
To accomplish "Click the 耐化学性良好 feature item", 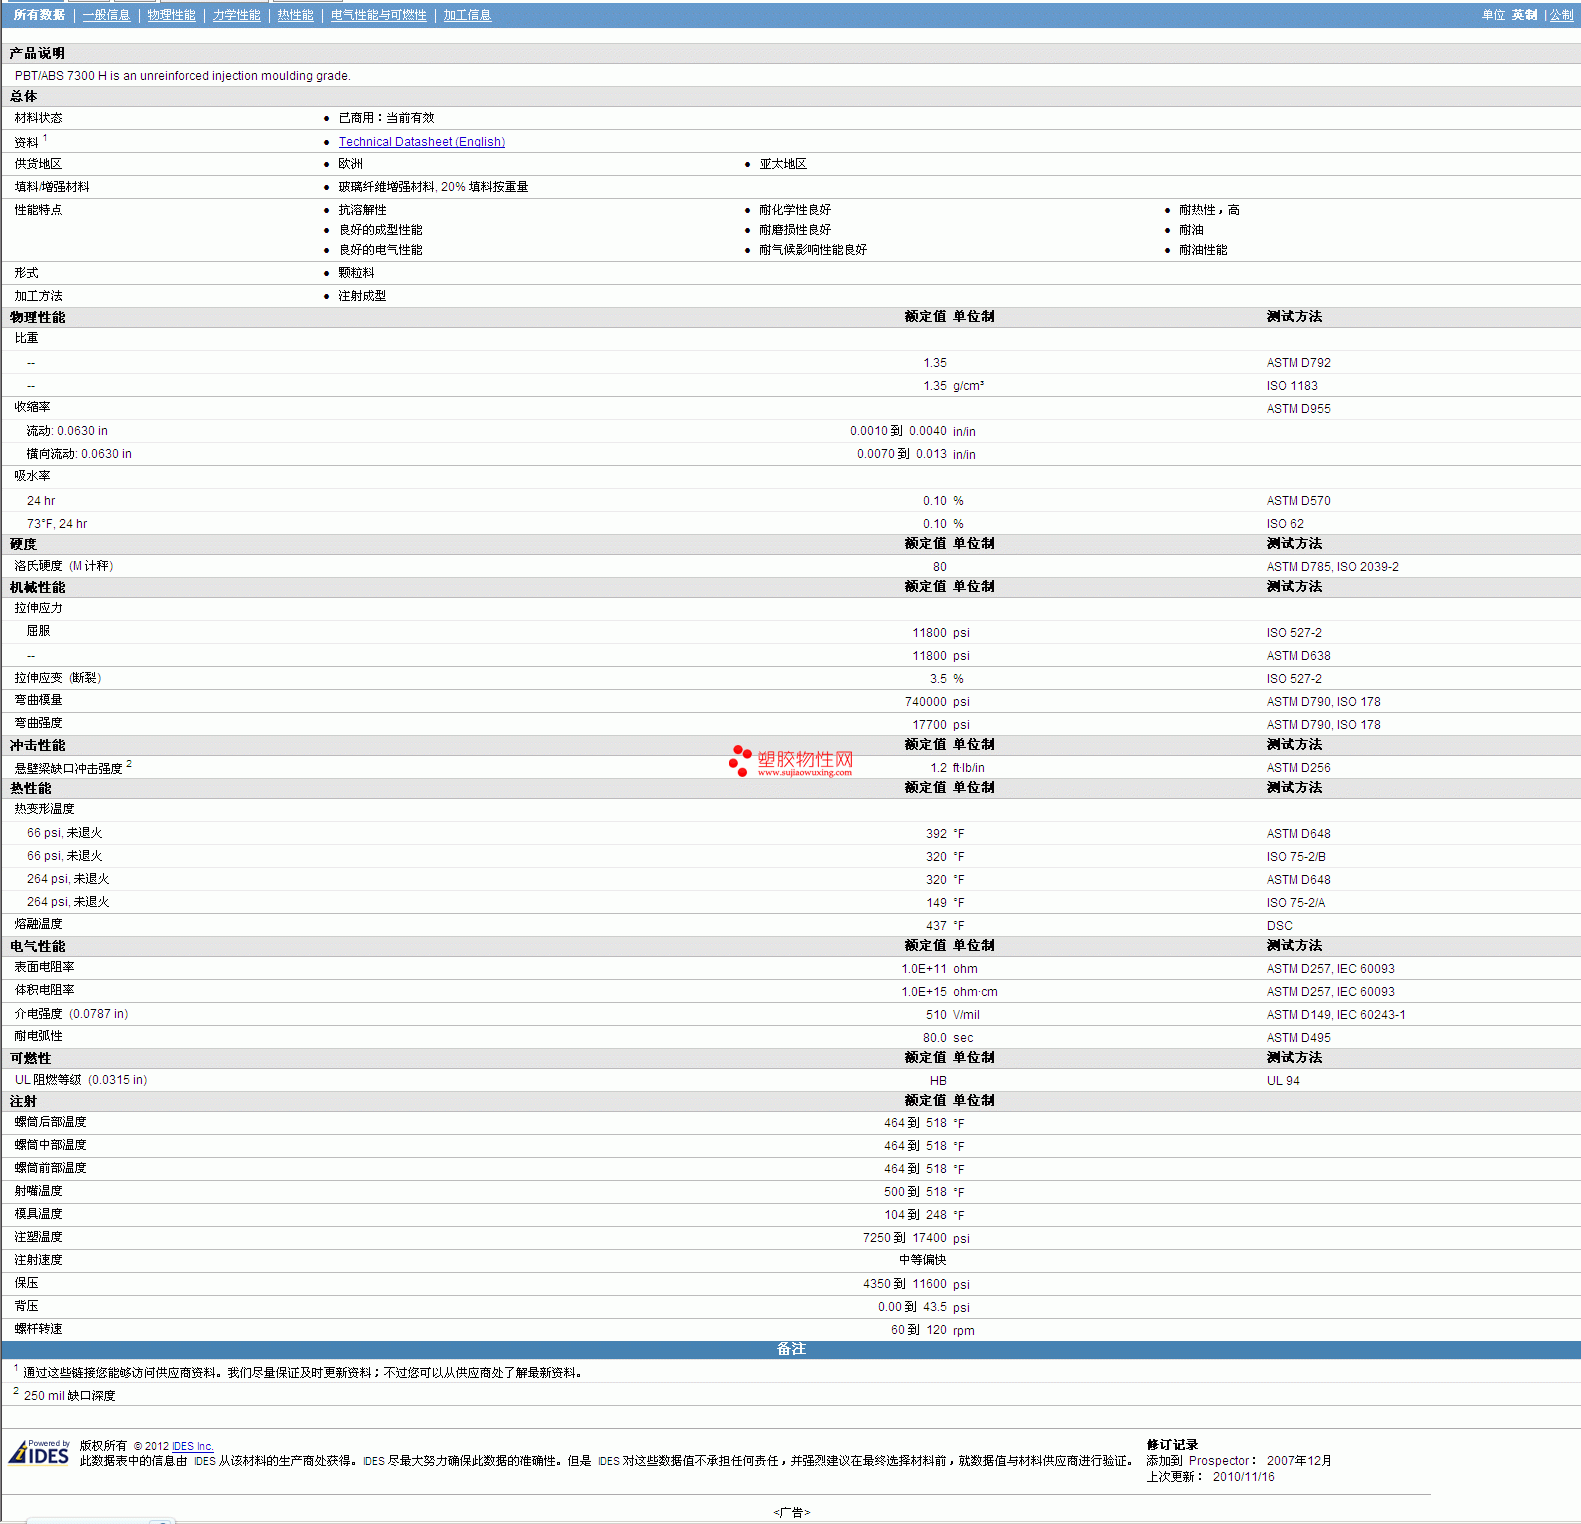I will coord(795,210).
